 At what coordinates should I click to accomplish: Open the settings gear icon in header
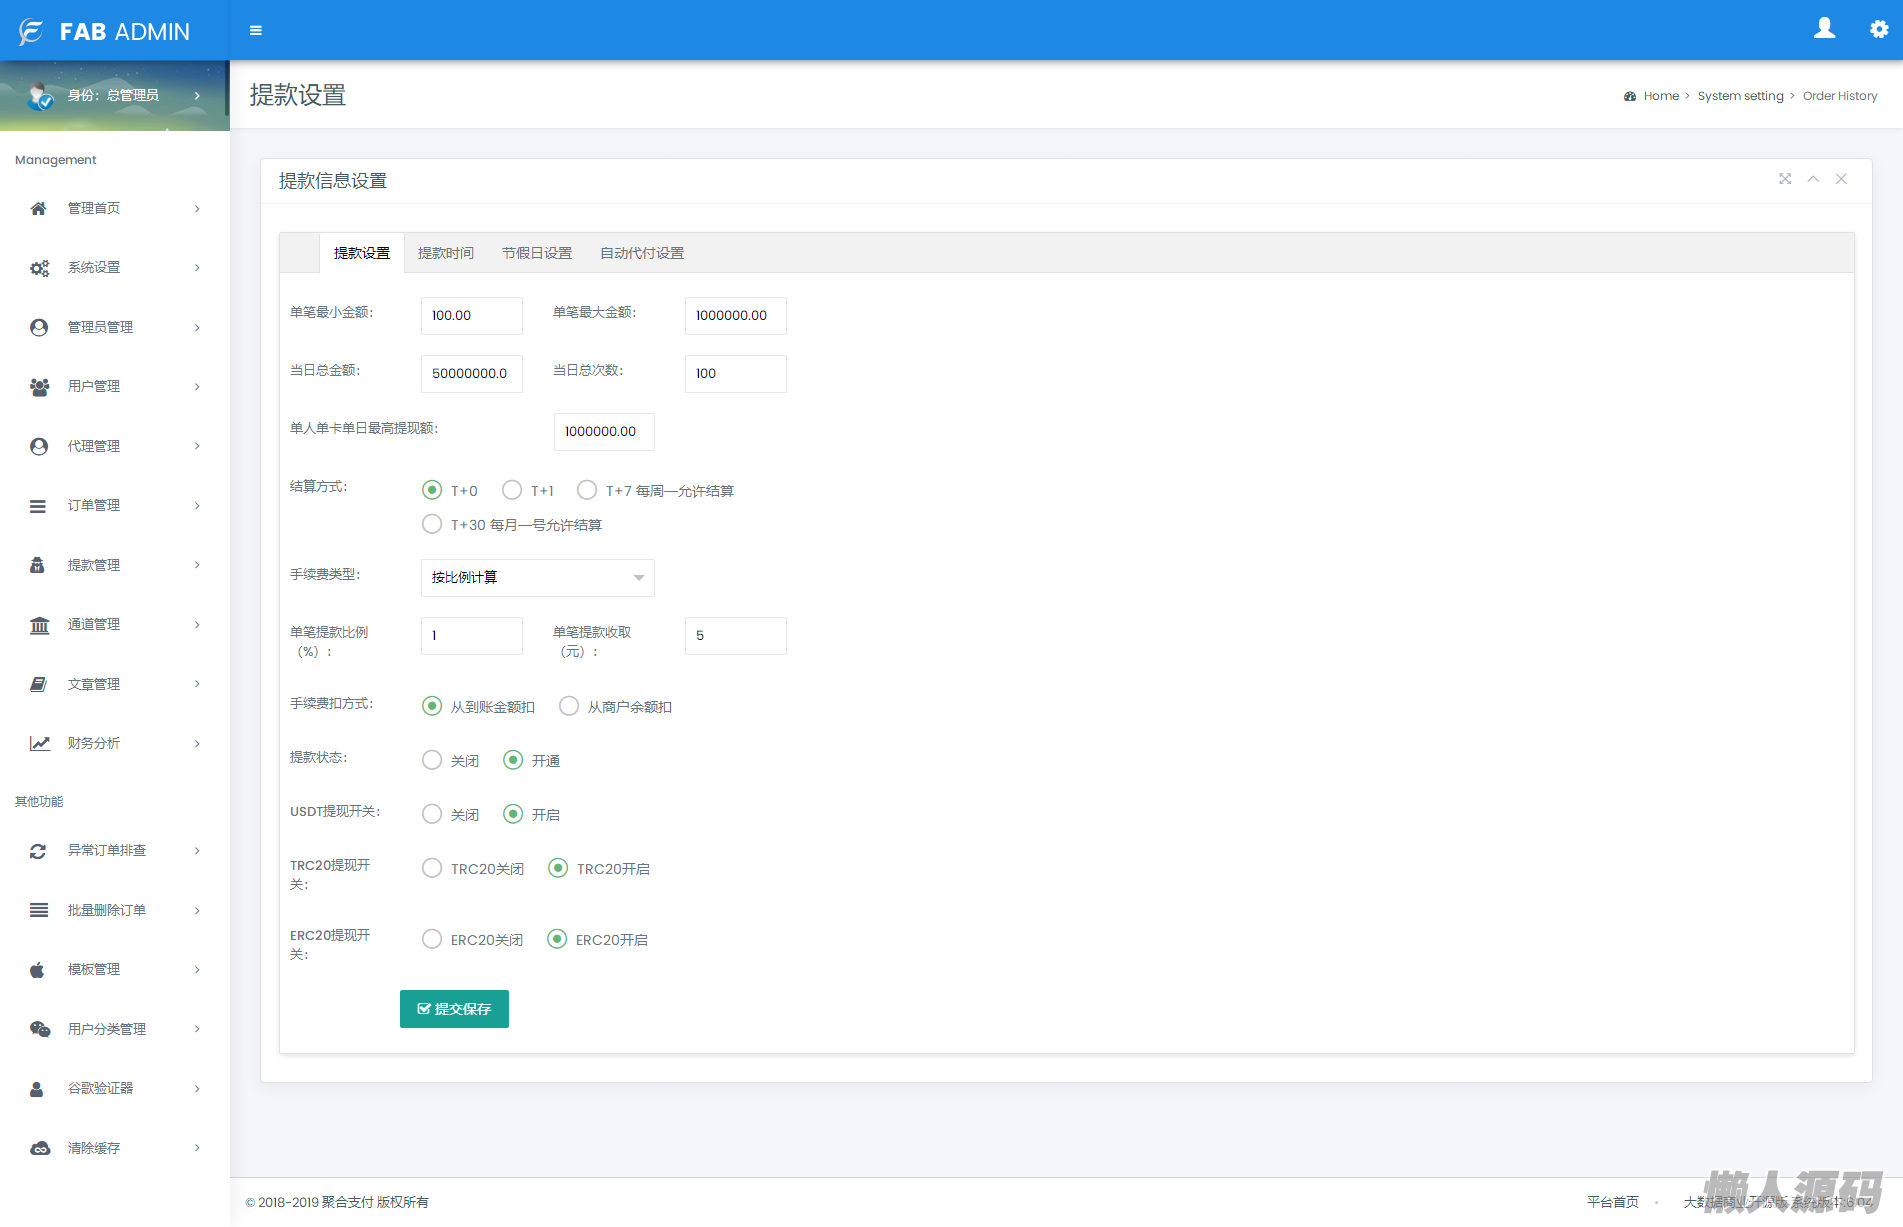1879,30
